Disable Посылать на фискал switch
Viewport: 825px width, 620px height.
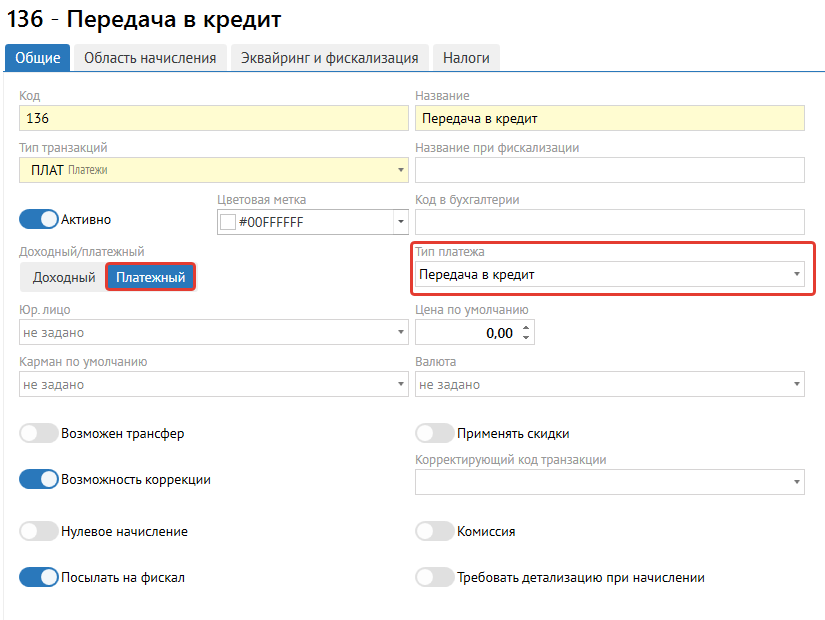click(39, 577)
